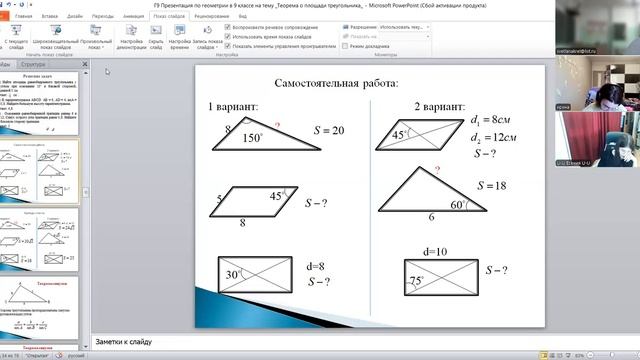Open Quick Access Toolbar customize dropdown

[x=31, y=5]
